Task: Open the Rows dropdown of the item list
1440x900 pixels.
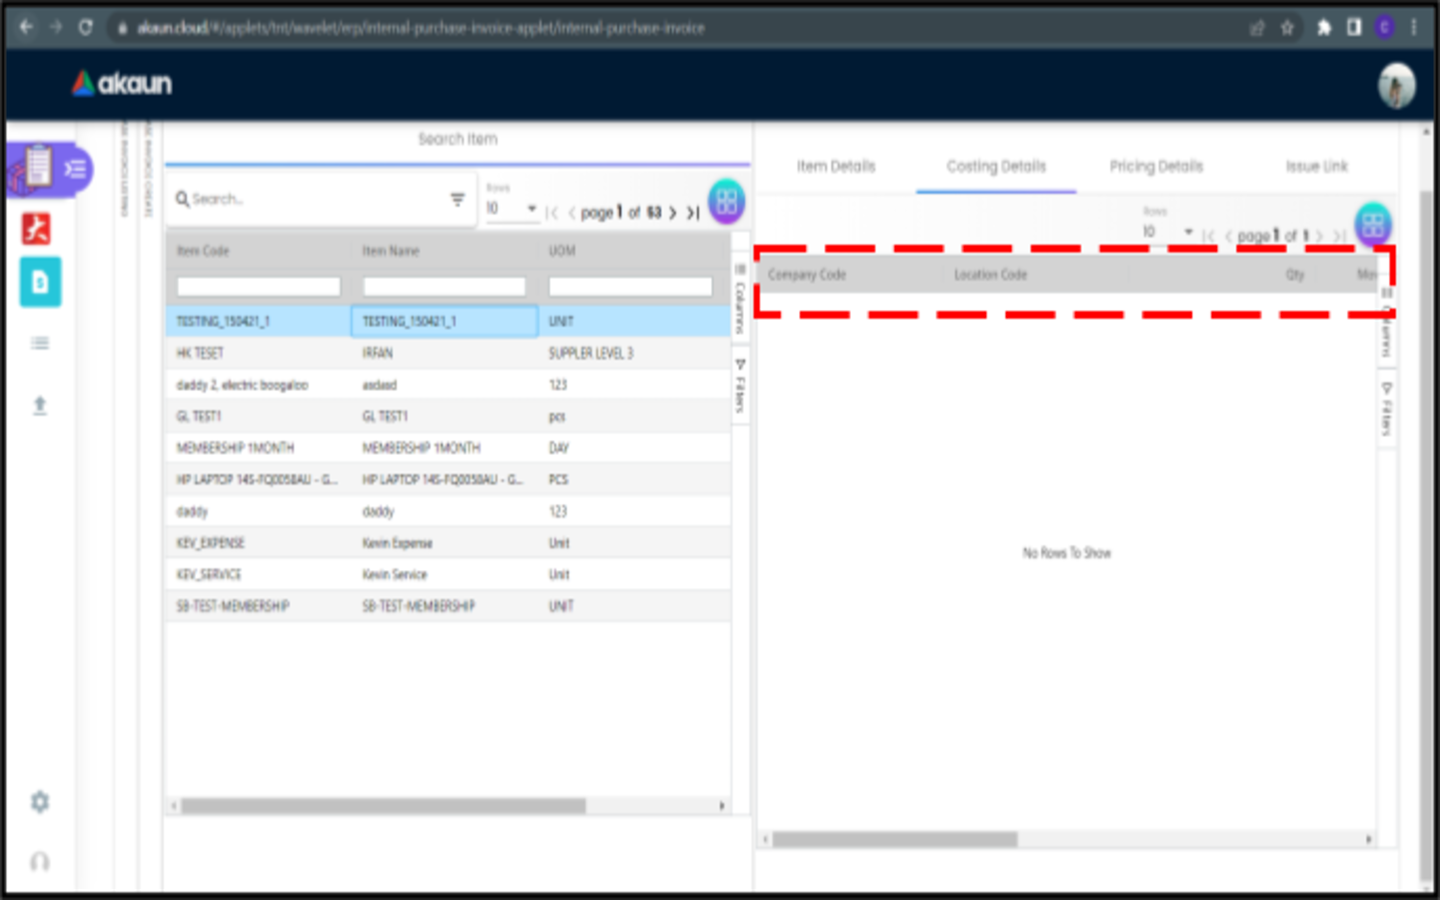Action: (x=511, y=208)
